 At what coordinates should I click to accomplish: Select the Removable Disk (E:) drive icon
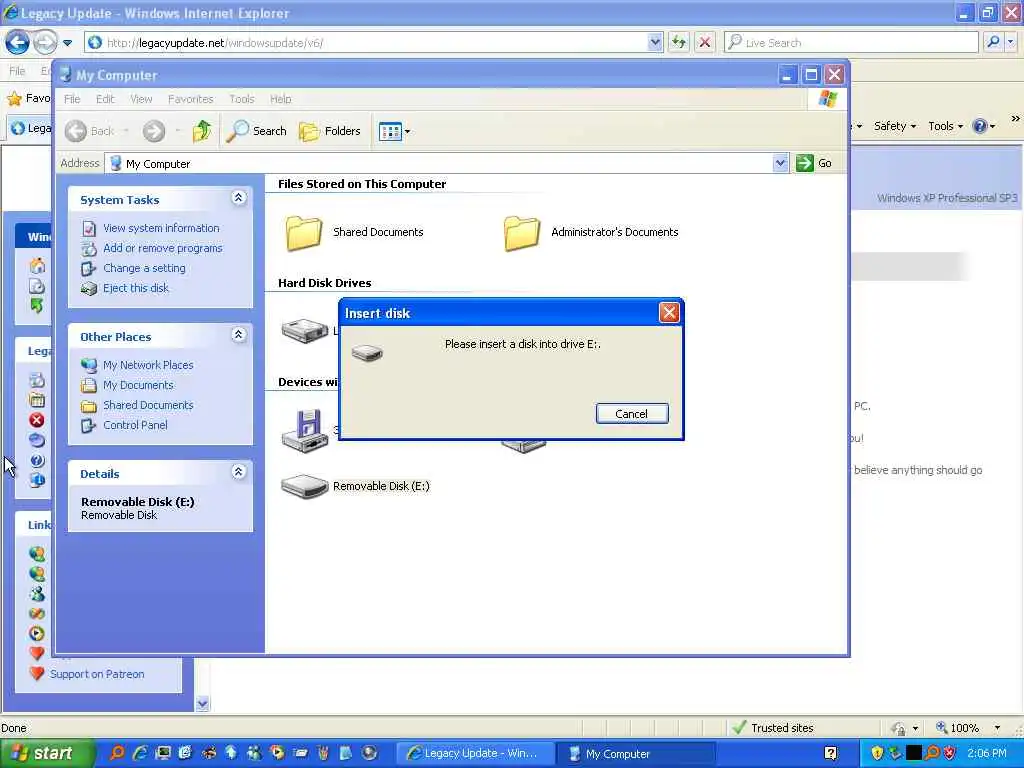coord(304,487)
